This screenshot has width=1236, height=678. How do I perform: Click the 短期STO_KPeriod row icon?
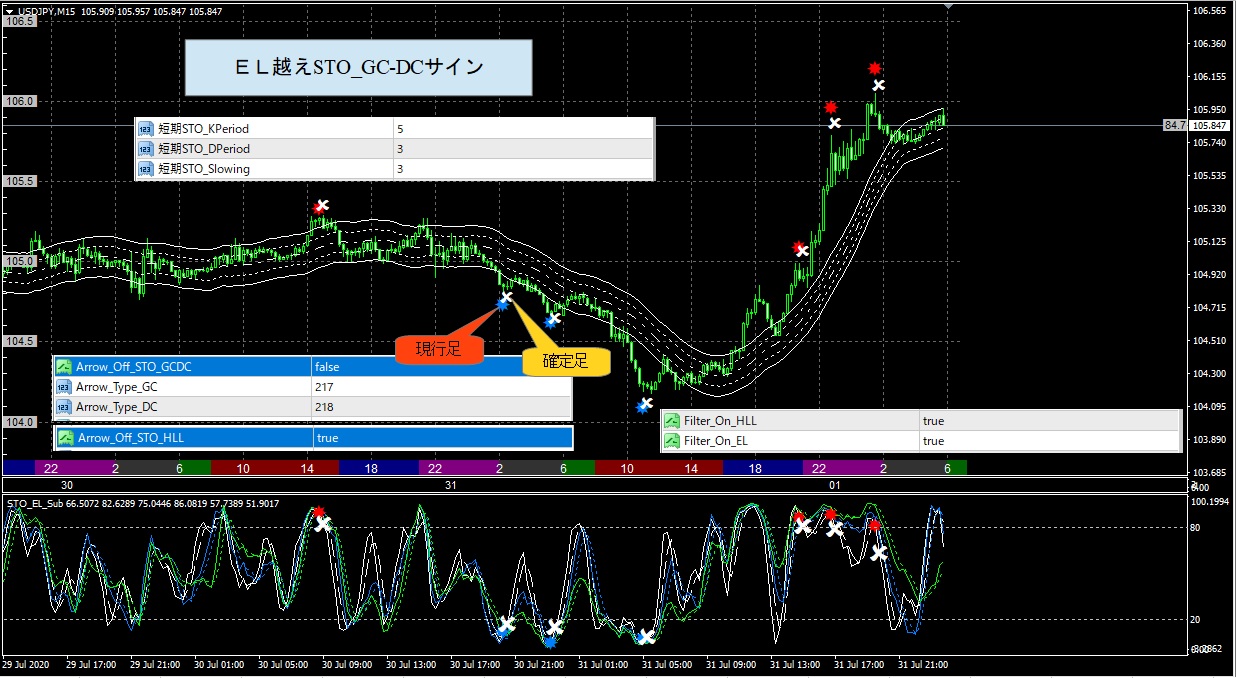[x=145, y=129]
